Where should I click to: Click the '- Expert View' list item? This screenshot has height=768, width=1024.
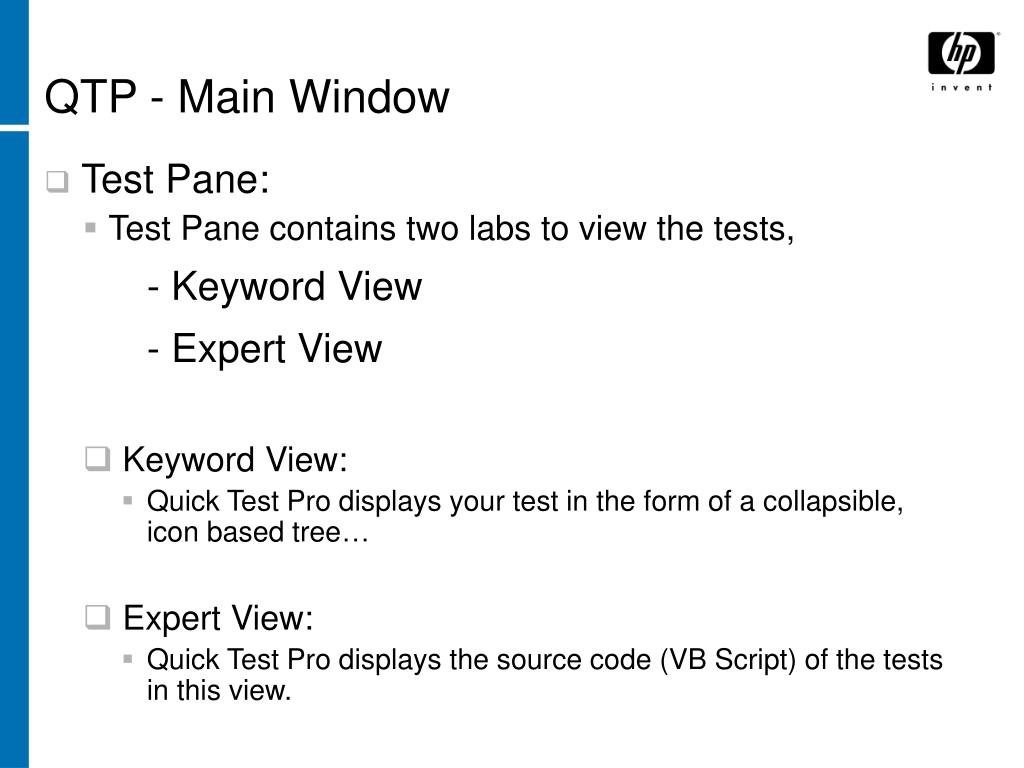click(x=264, y=348)
